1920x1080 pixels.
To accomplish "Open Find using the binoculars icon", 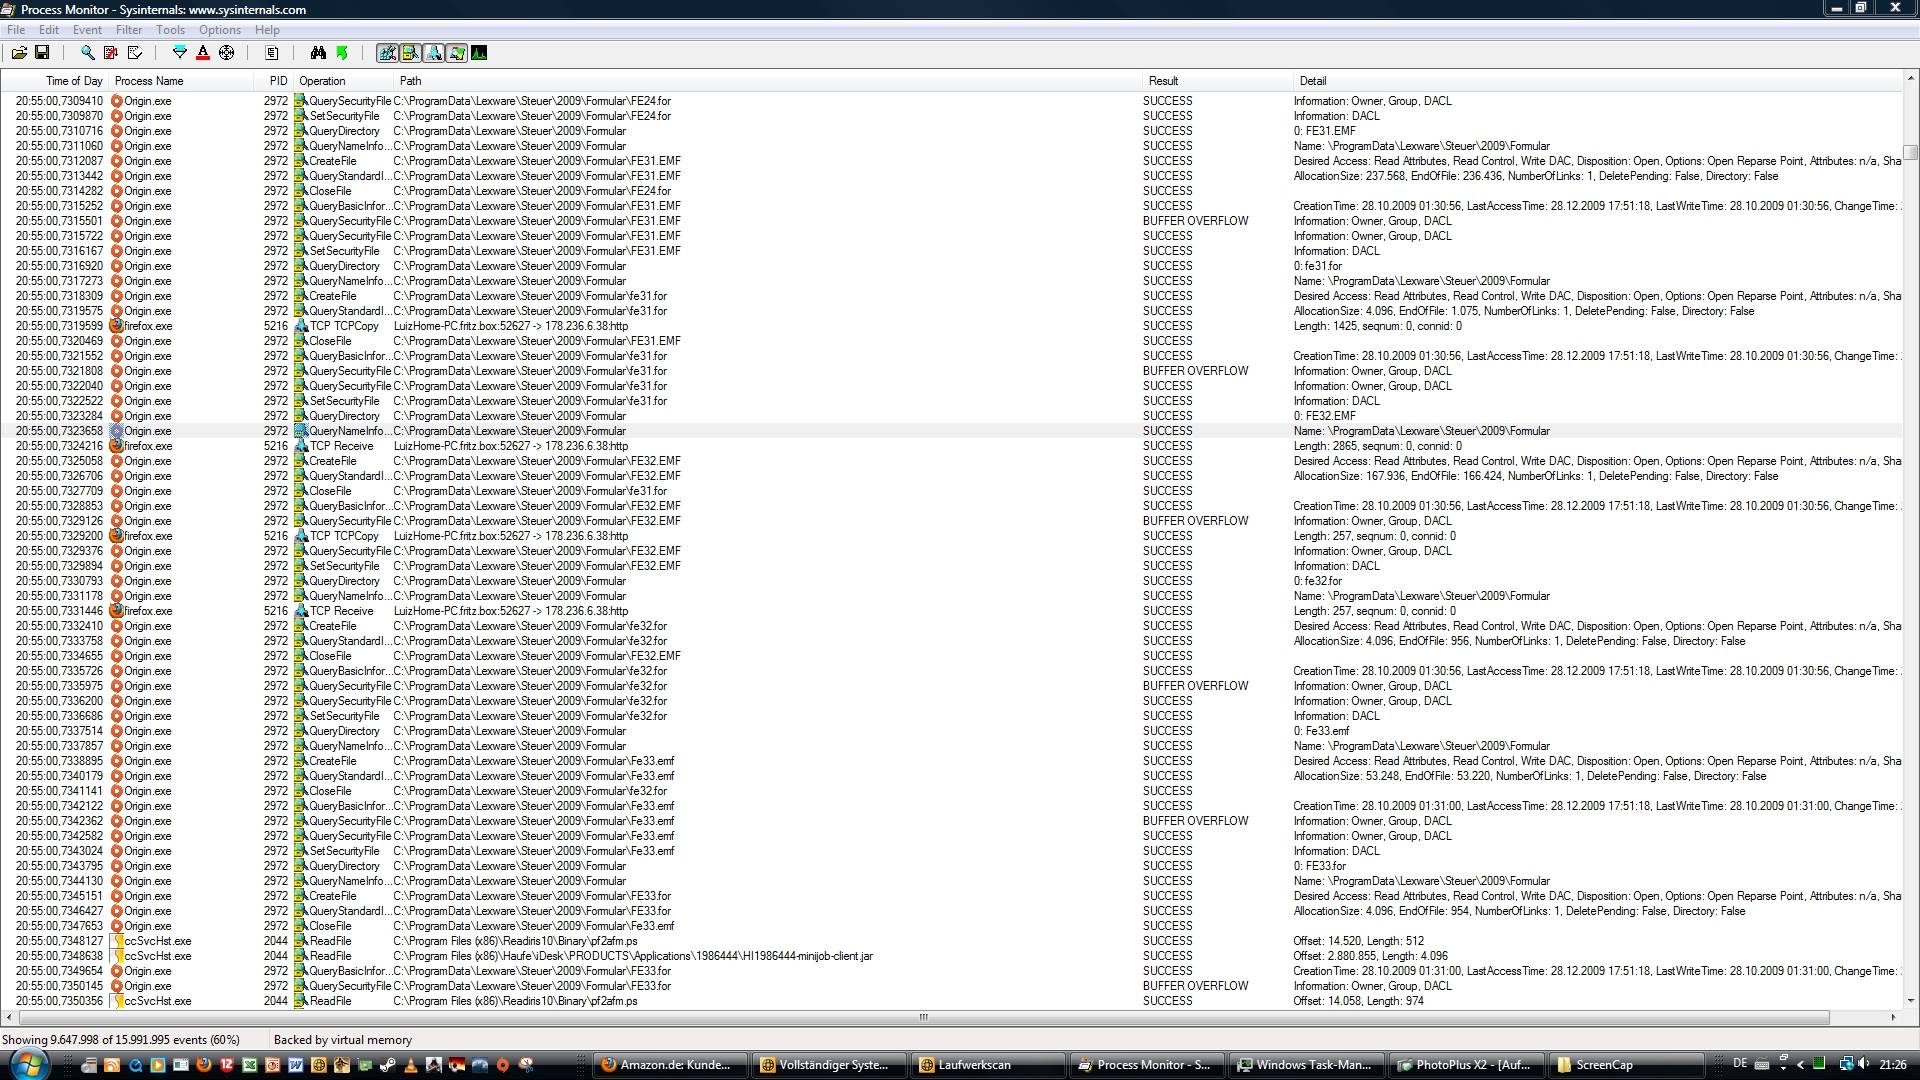I will pyautogui.click(x=318, y=53).
